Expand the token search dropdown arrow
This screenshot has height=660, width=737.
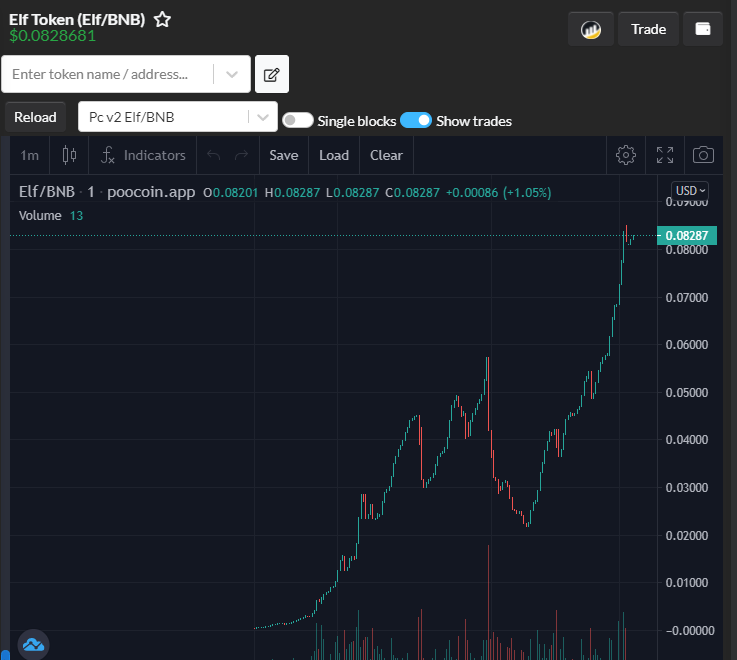click(232, 74)
